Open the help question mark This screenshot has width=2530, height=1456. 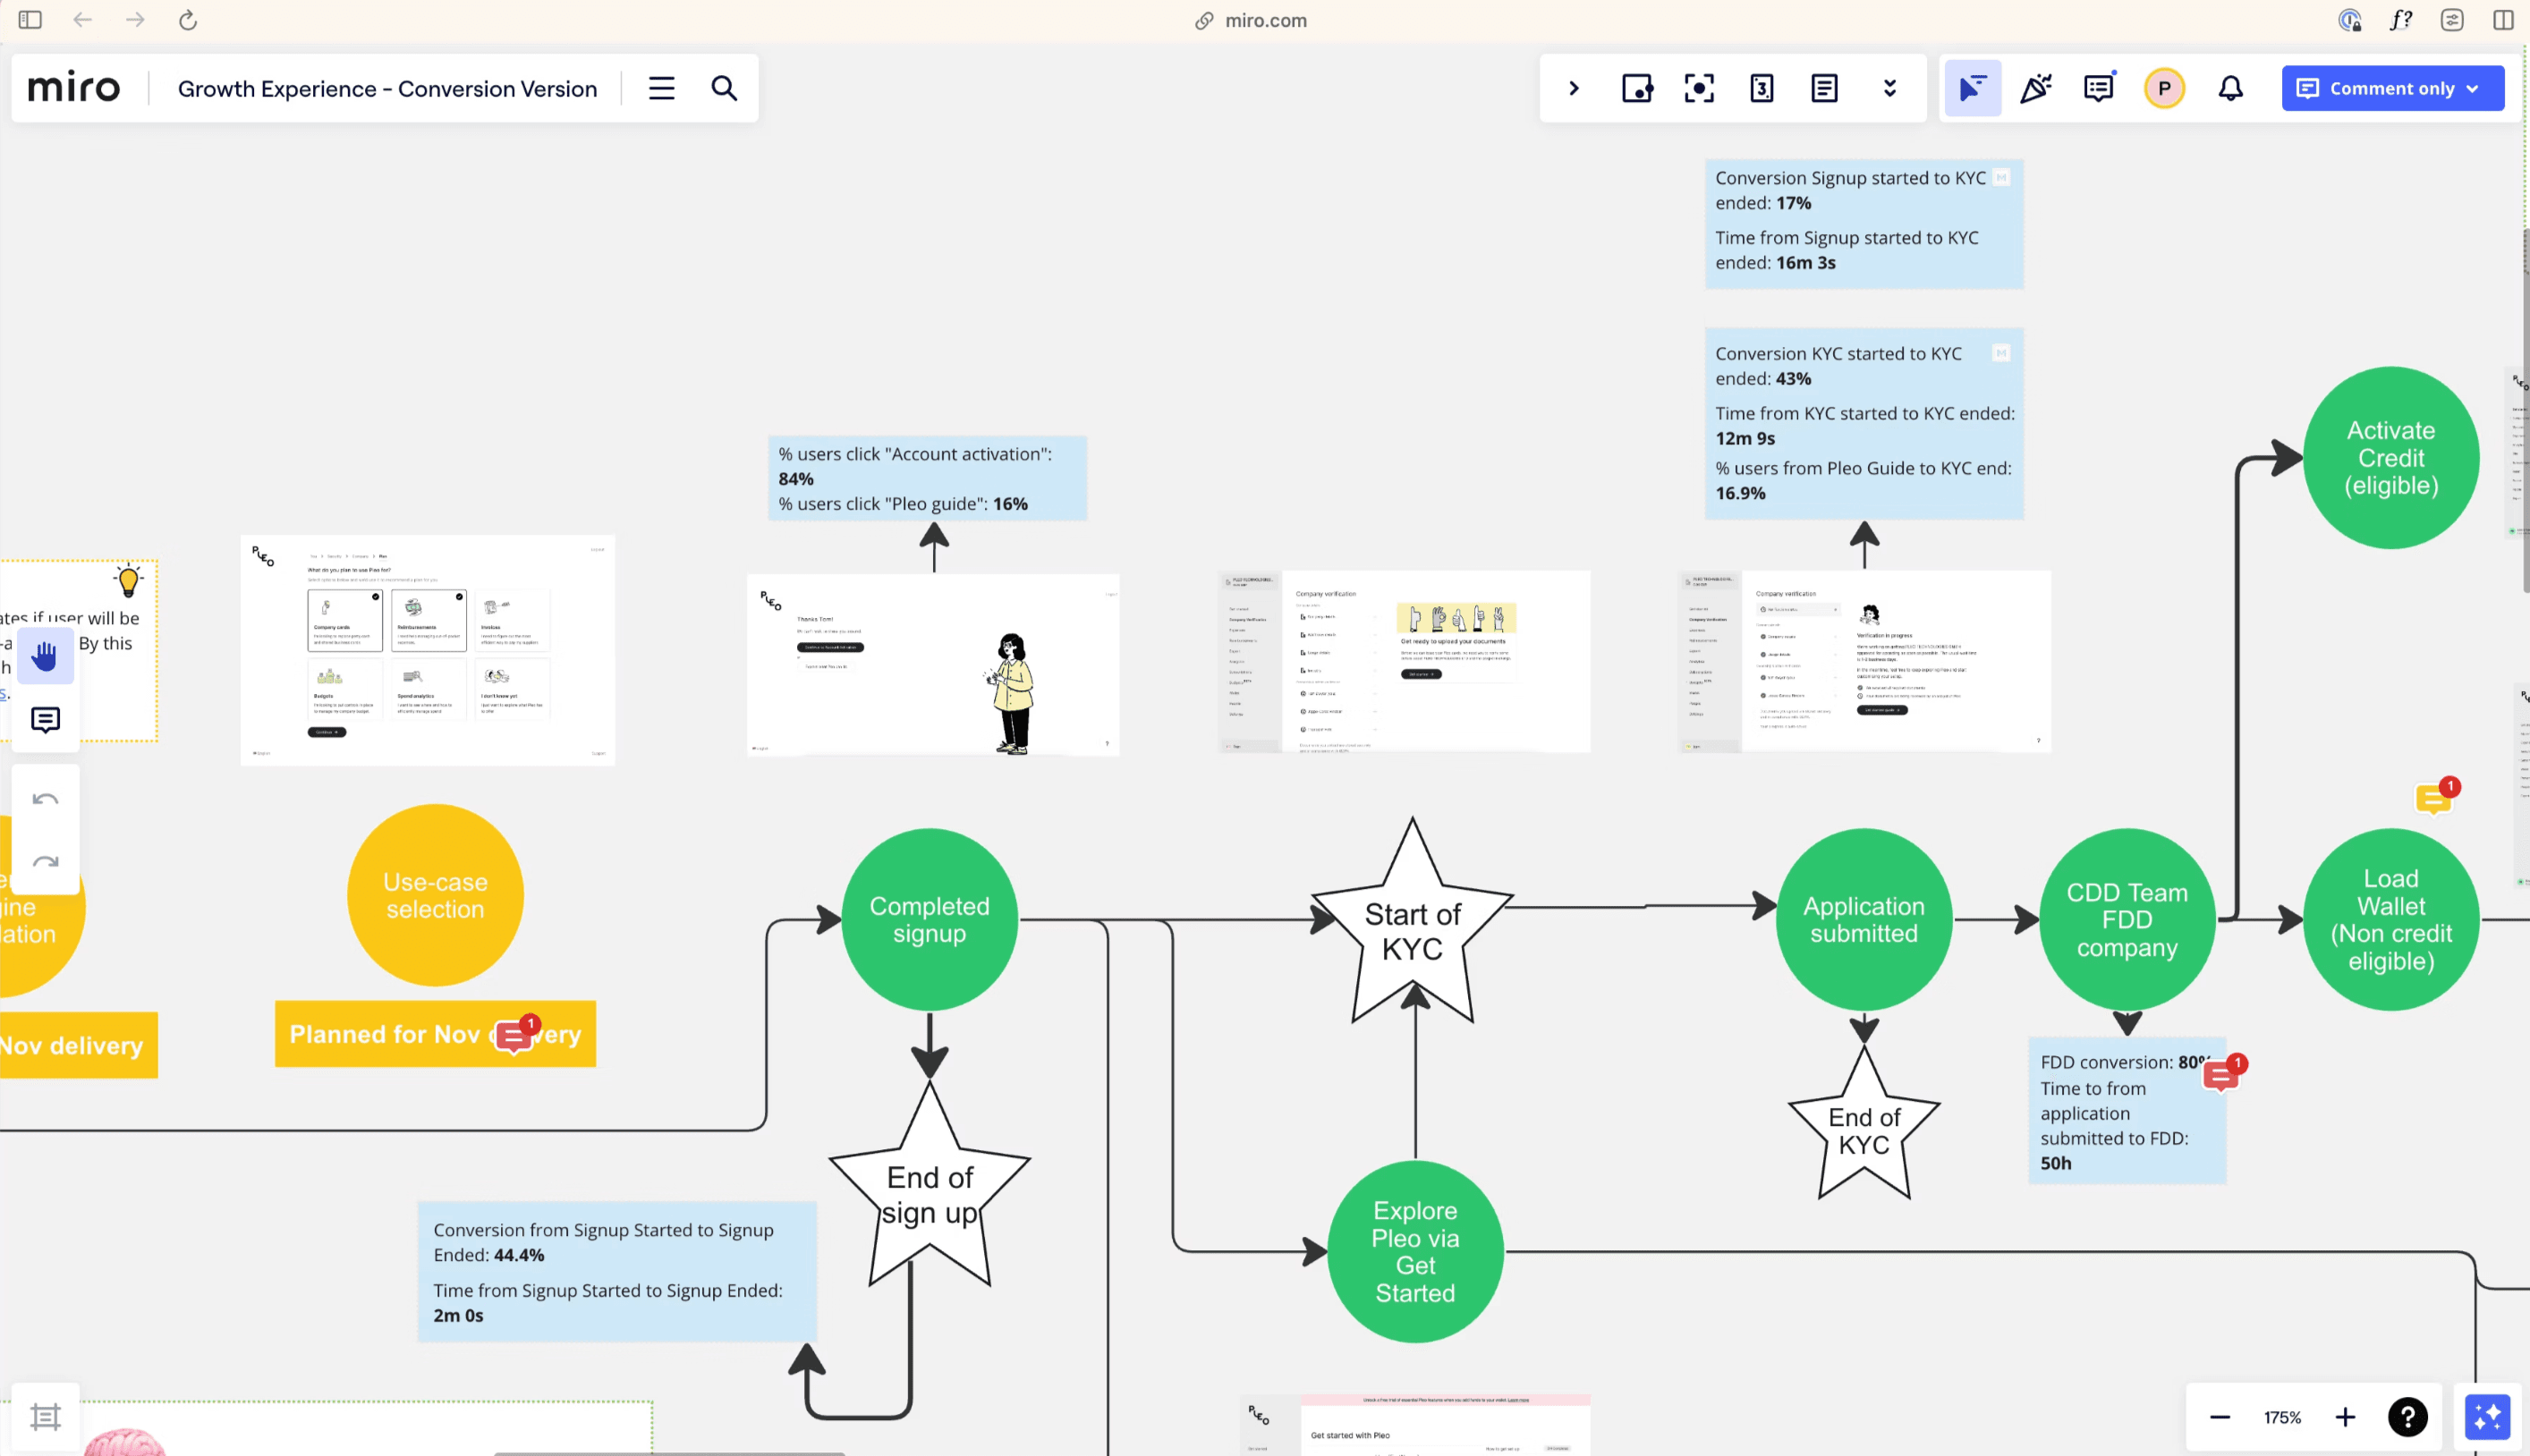pos(2408,1417)
